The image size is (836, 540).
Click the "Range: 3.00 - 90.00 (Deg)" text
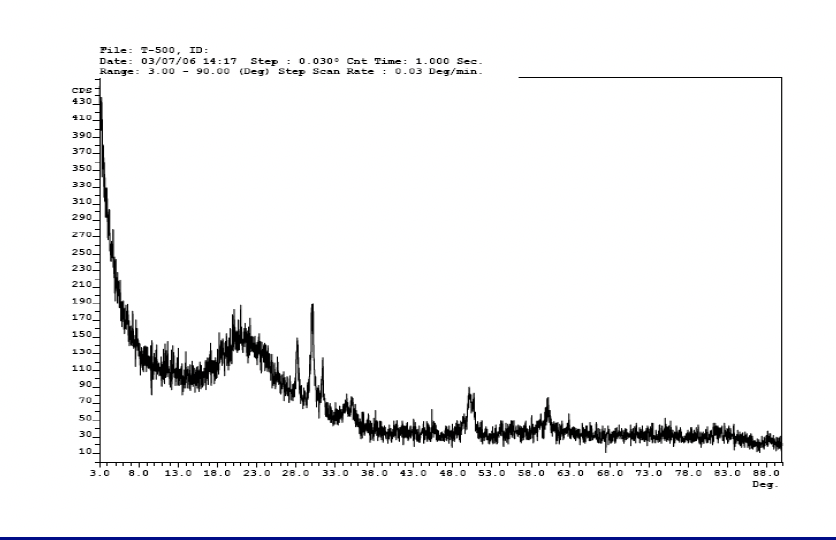[x=184, y=71]
